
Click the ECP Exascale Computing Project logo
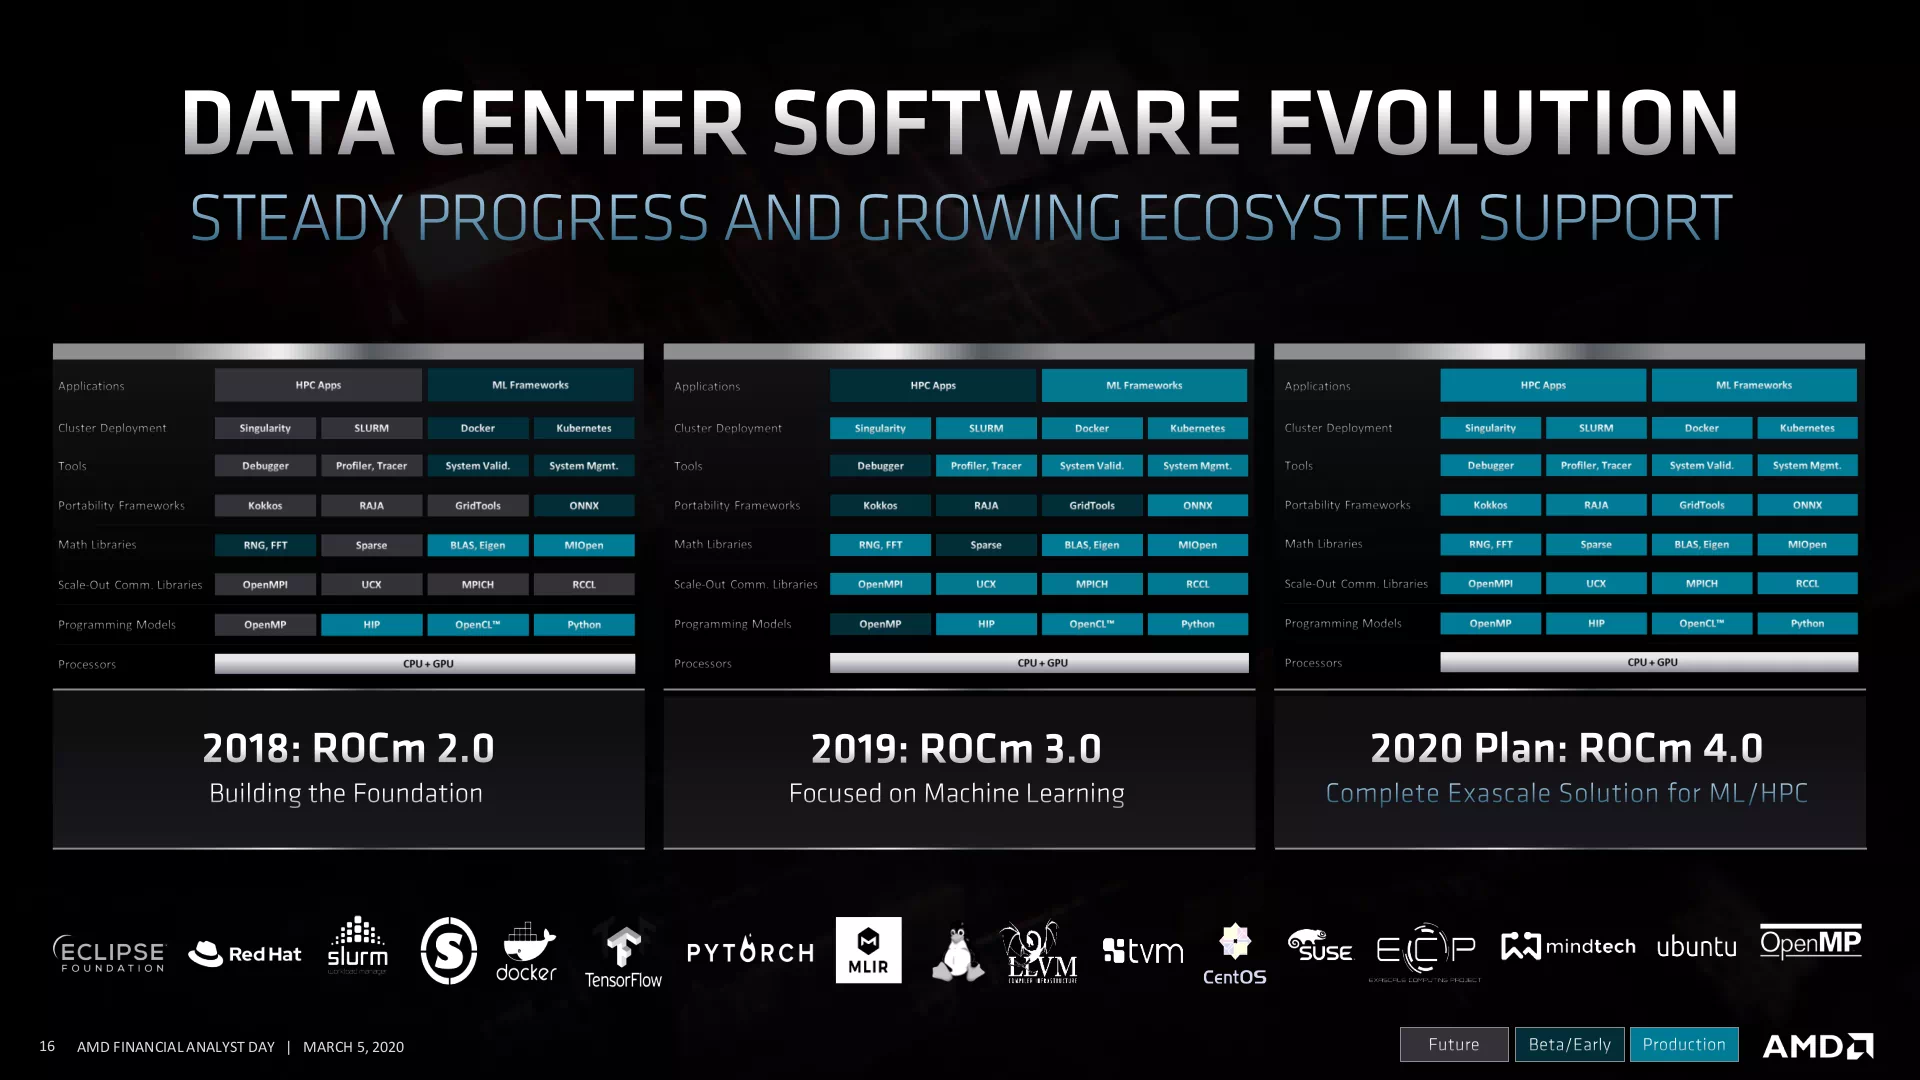[1425, 952]
